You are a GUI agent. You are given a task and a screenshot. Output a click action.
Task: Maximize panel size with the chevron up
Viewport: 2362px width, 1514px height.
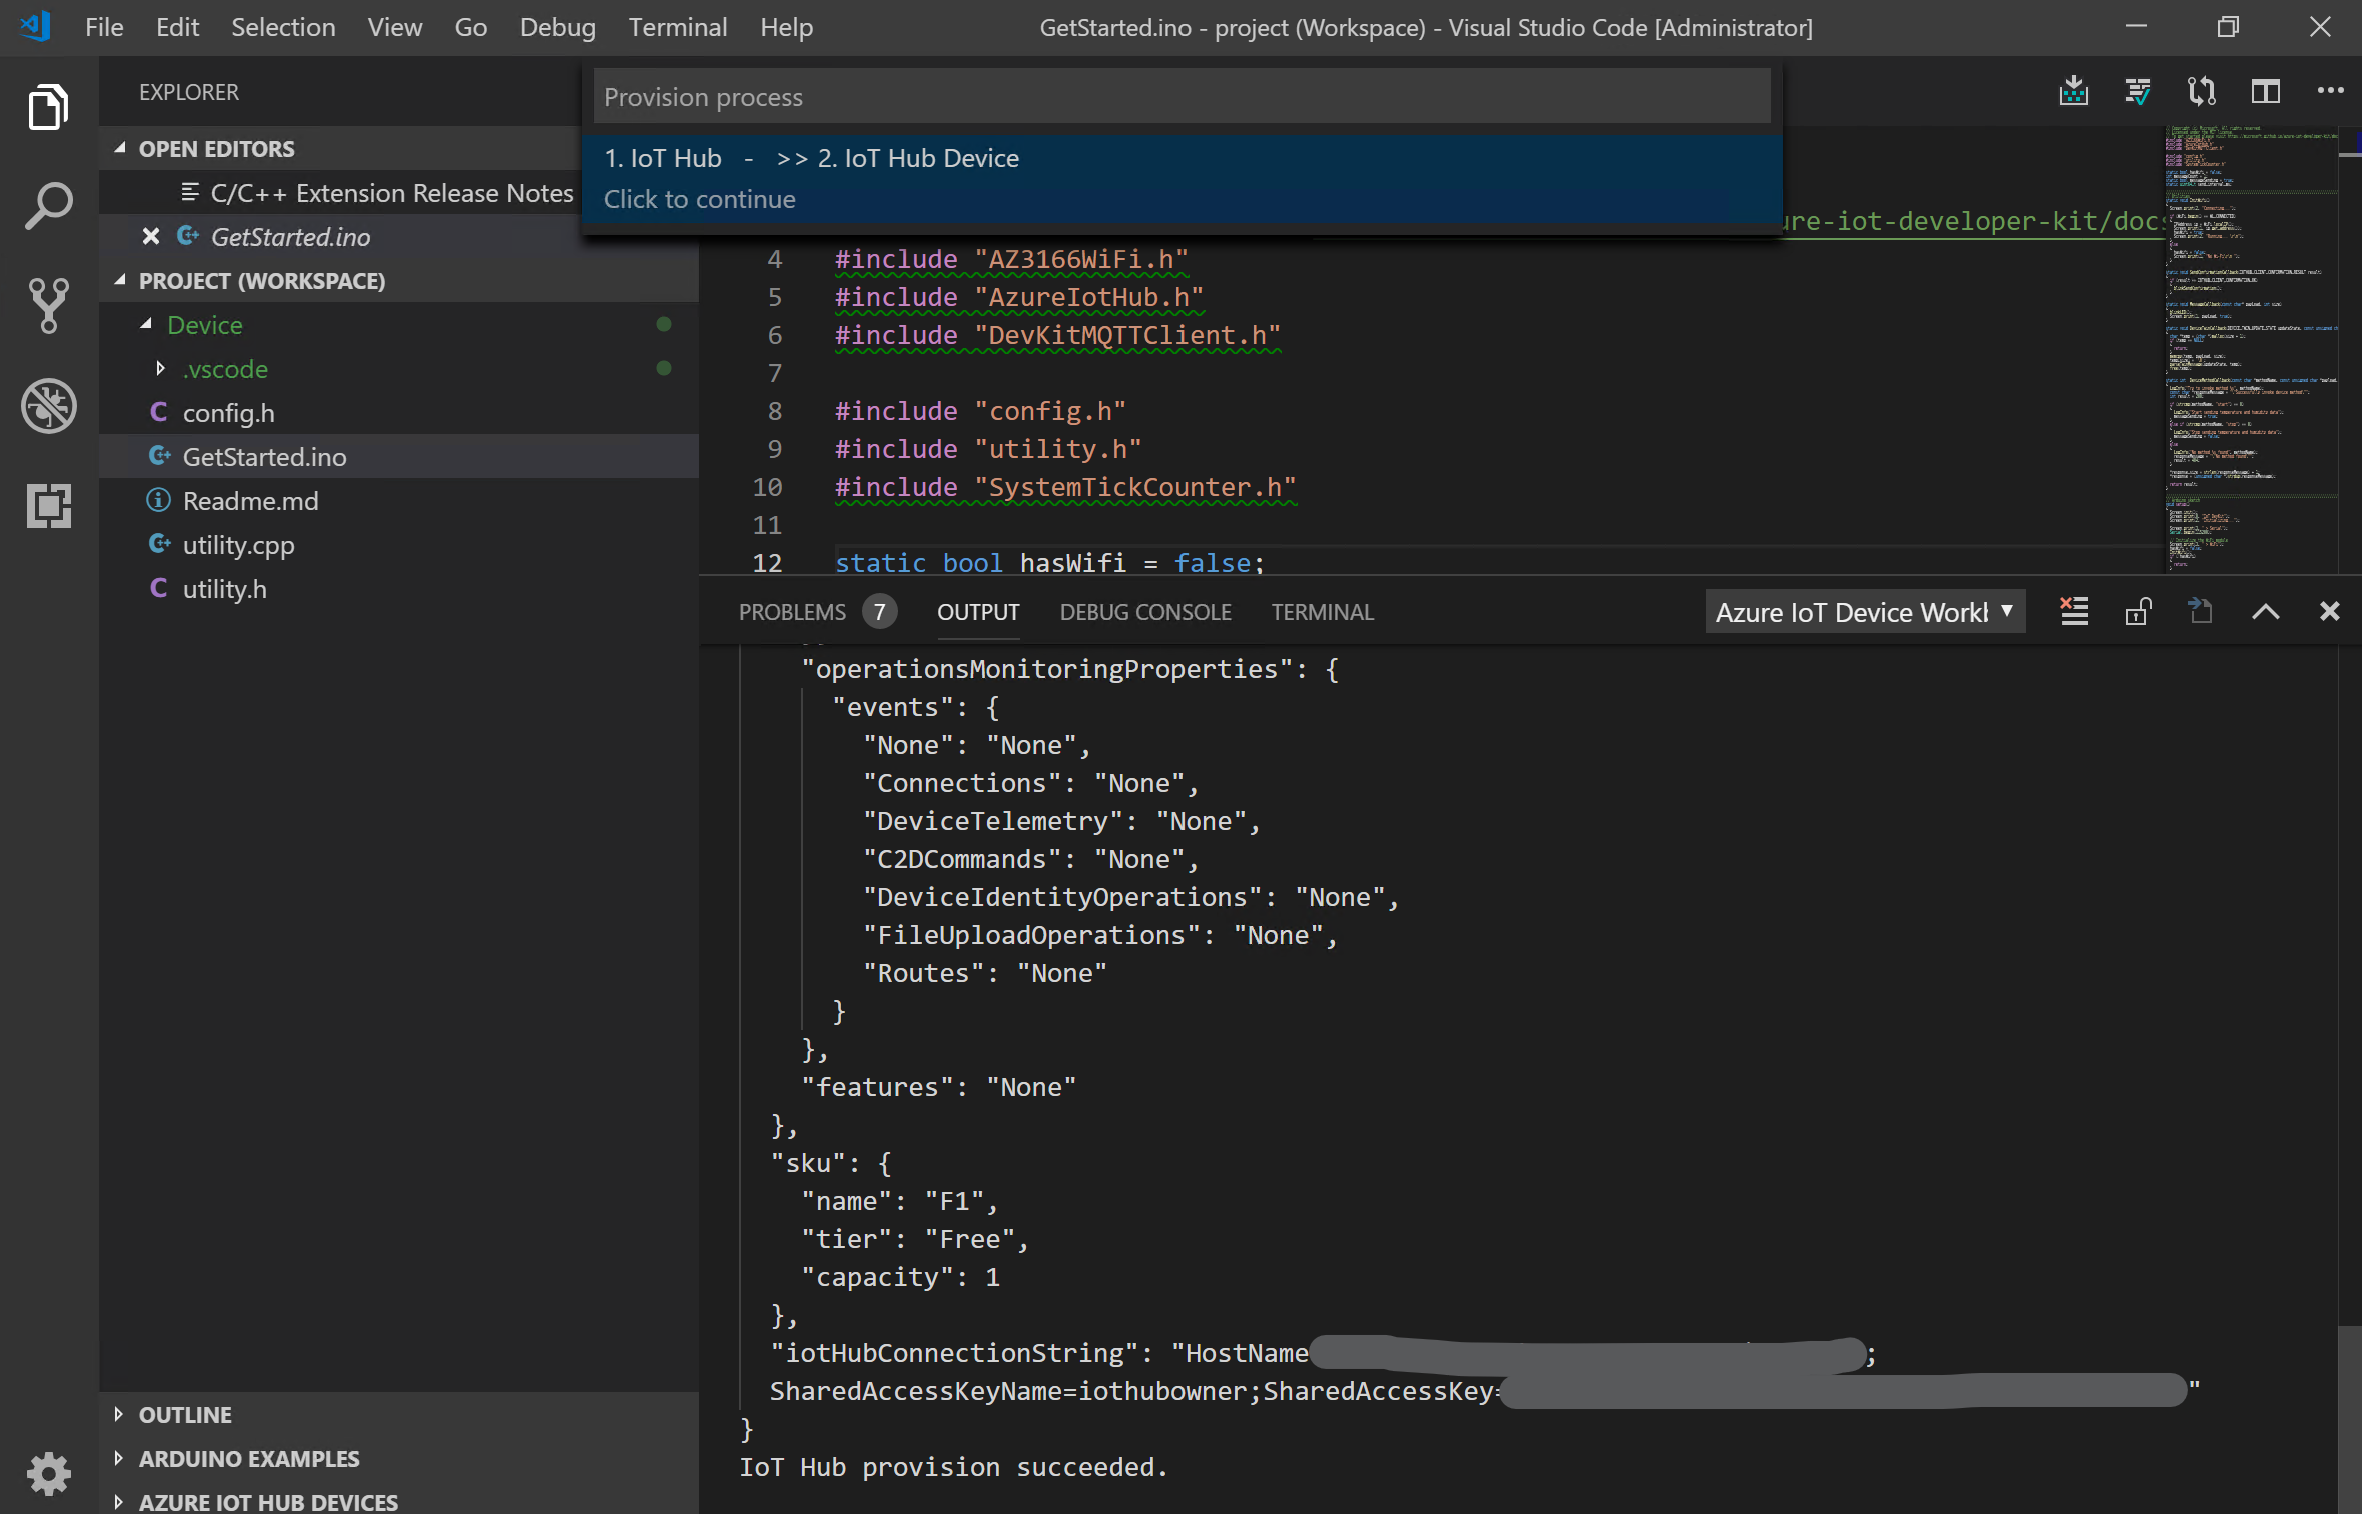coord(2265,612)
